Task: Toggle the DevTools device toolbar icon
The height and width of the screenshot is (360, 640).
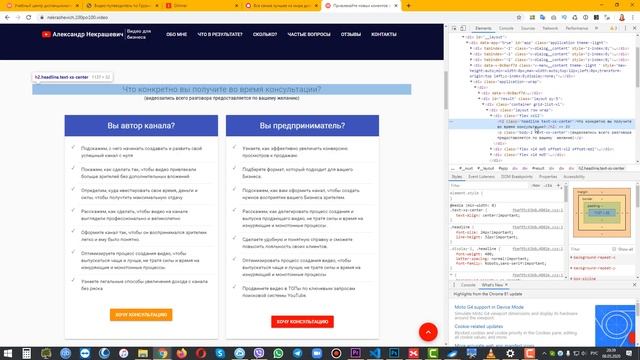Action: click(x=463, y=28)
